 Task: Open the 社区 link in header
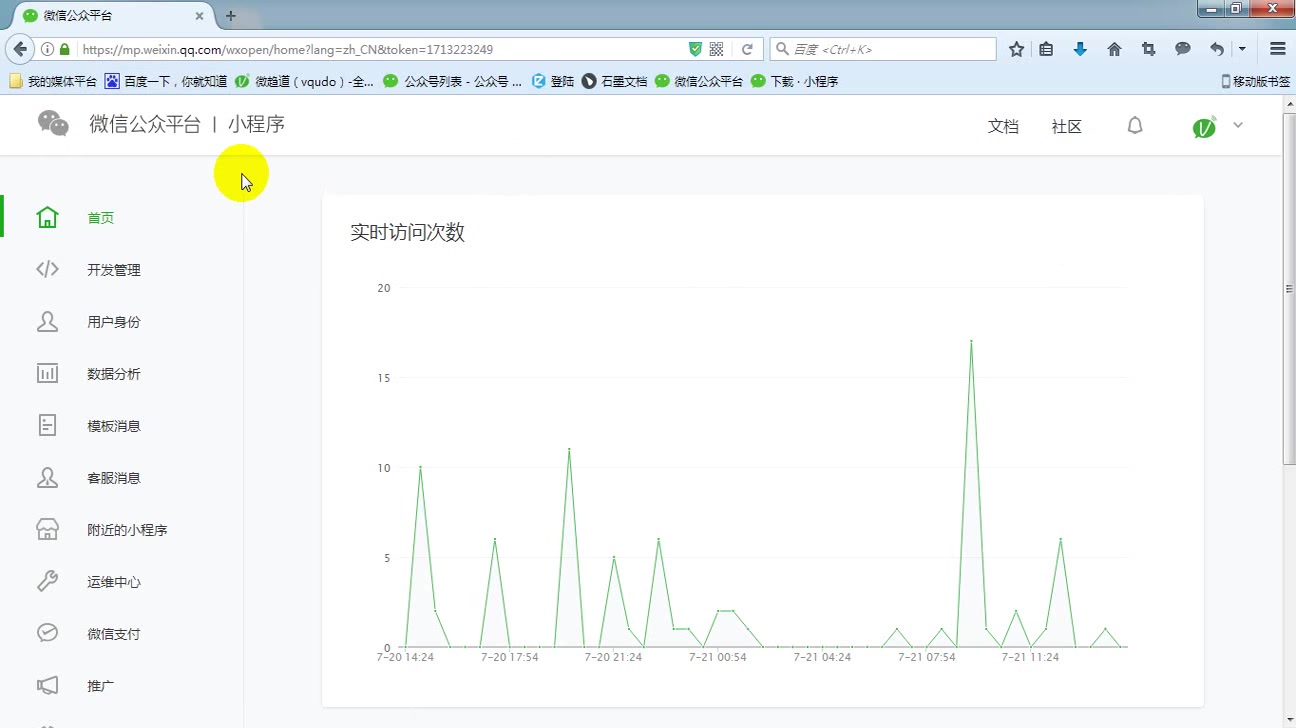click(1067, 126)
